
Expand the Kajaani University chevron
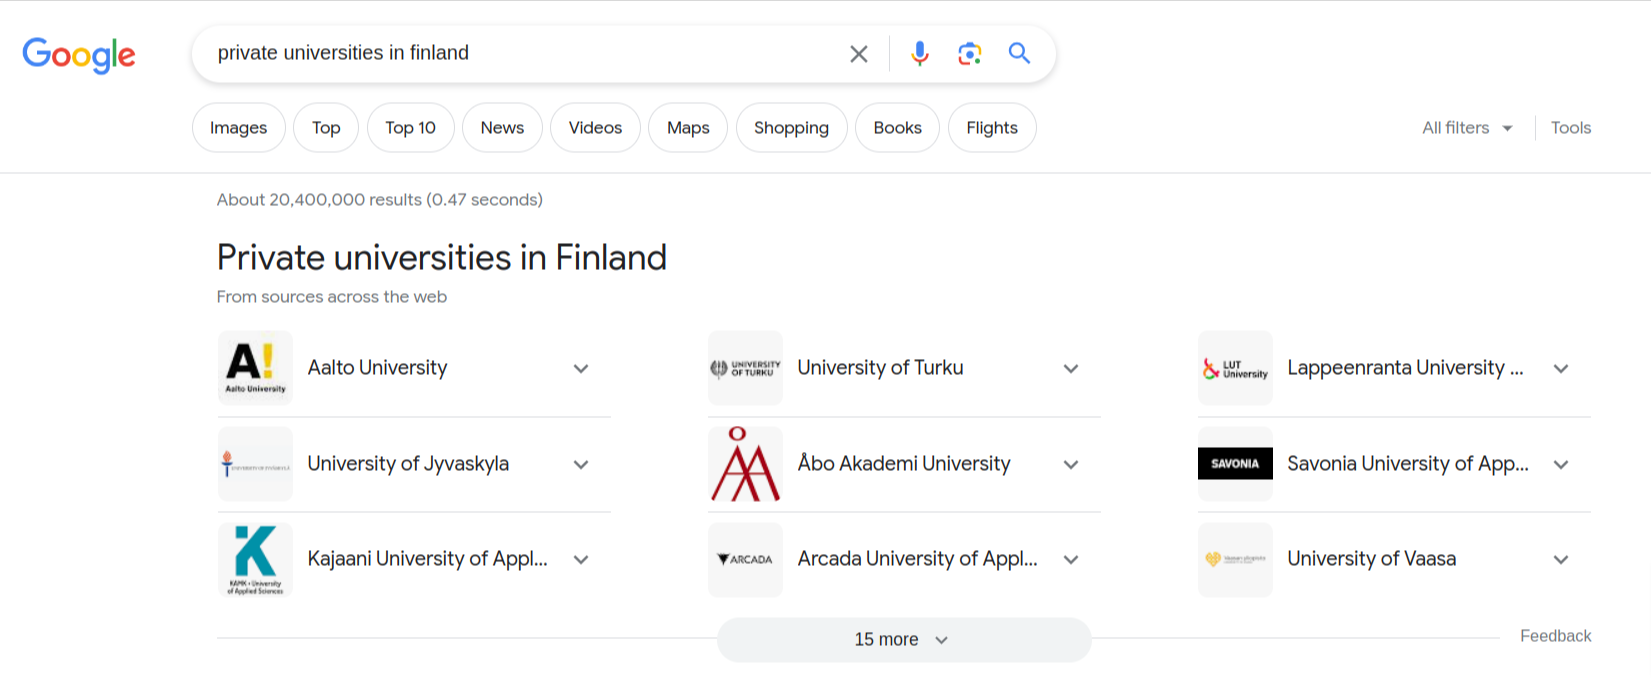coord(581,560)
